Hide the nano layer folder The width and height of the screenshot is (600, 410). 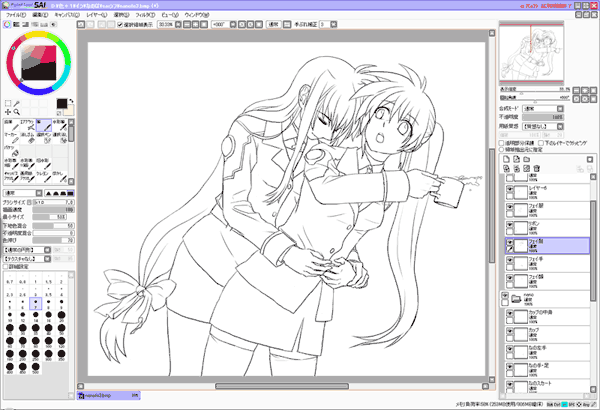point(505,296)
